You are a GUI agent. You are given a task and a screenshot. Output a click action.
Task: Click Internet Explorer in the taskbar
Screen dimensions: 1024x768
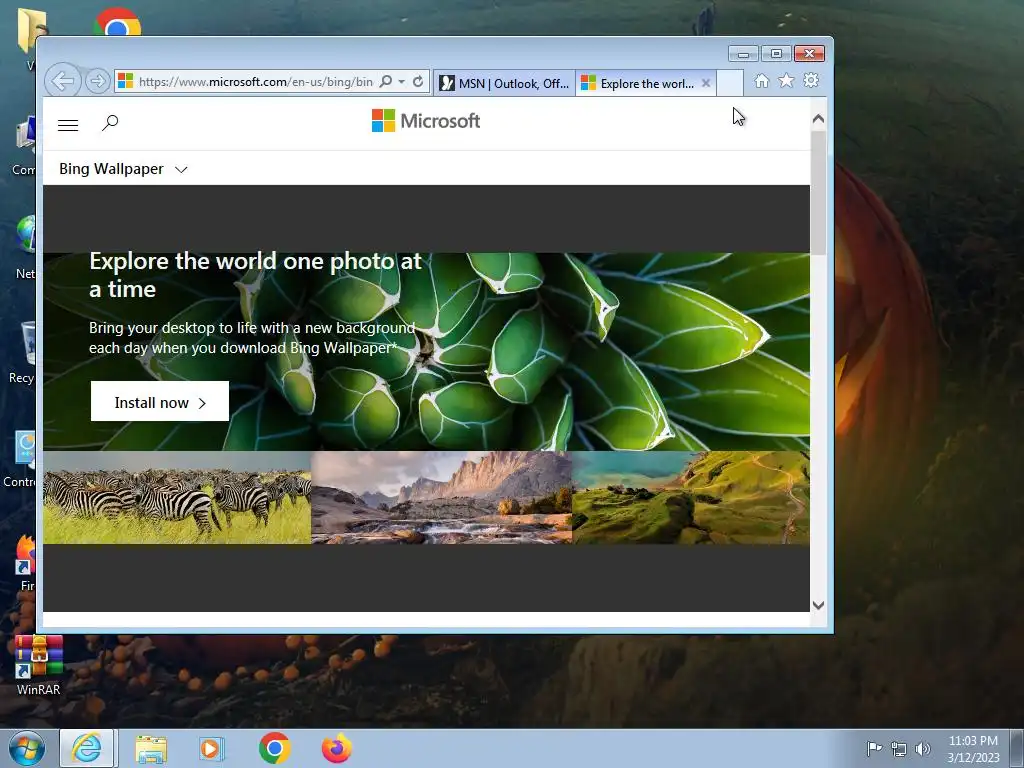click(x=88, y=748)
